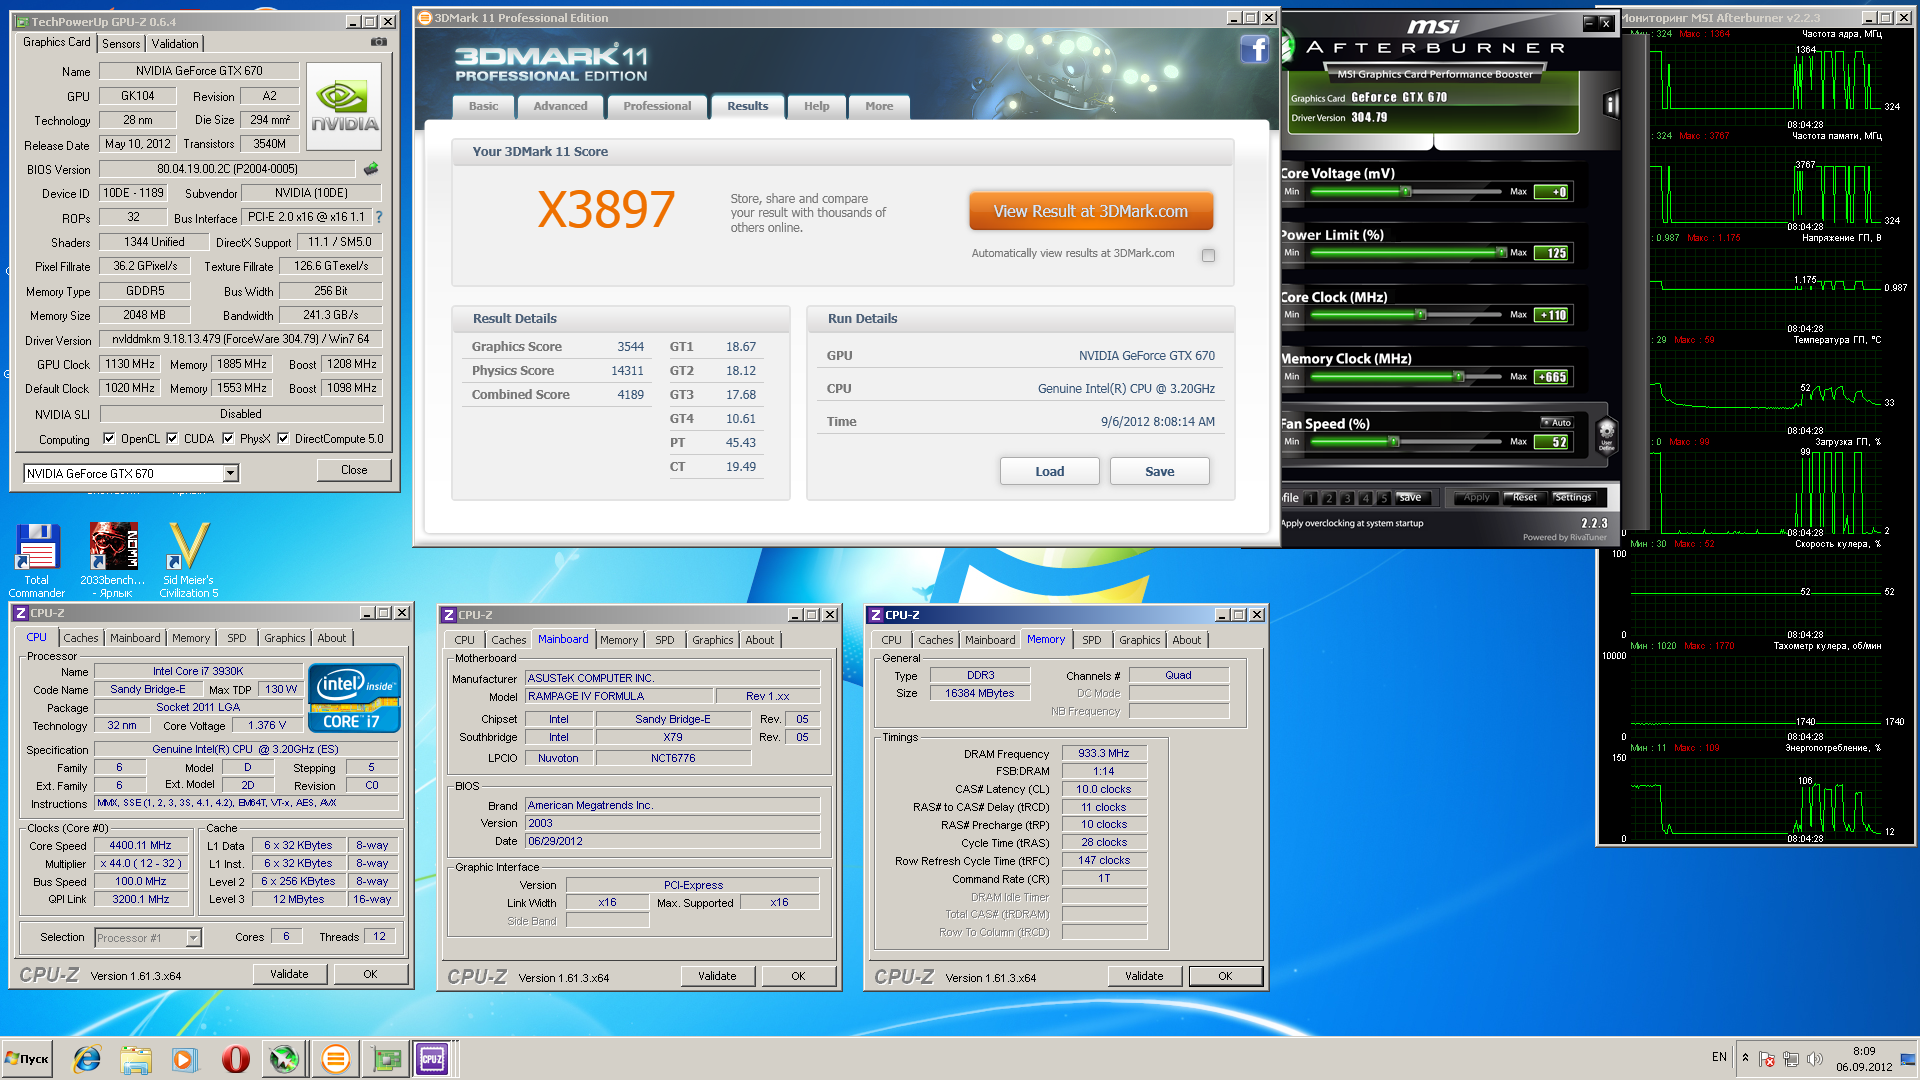
Task: Click the network tray icon
Action: click(1791, 1059)
